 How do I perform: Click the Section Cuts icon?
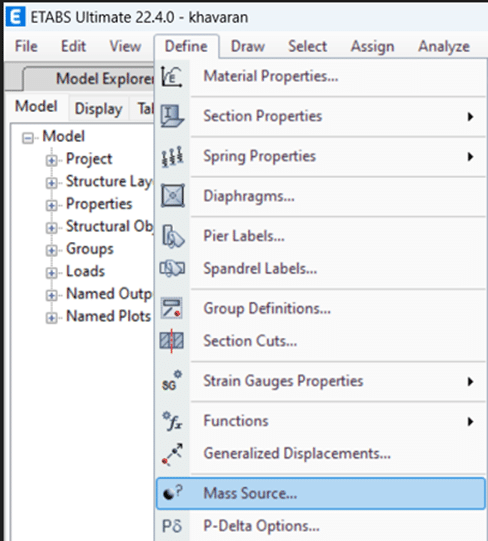(x=172, y=341)
